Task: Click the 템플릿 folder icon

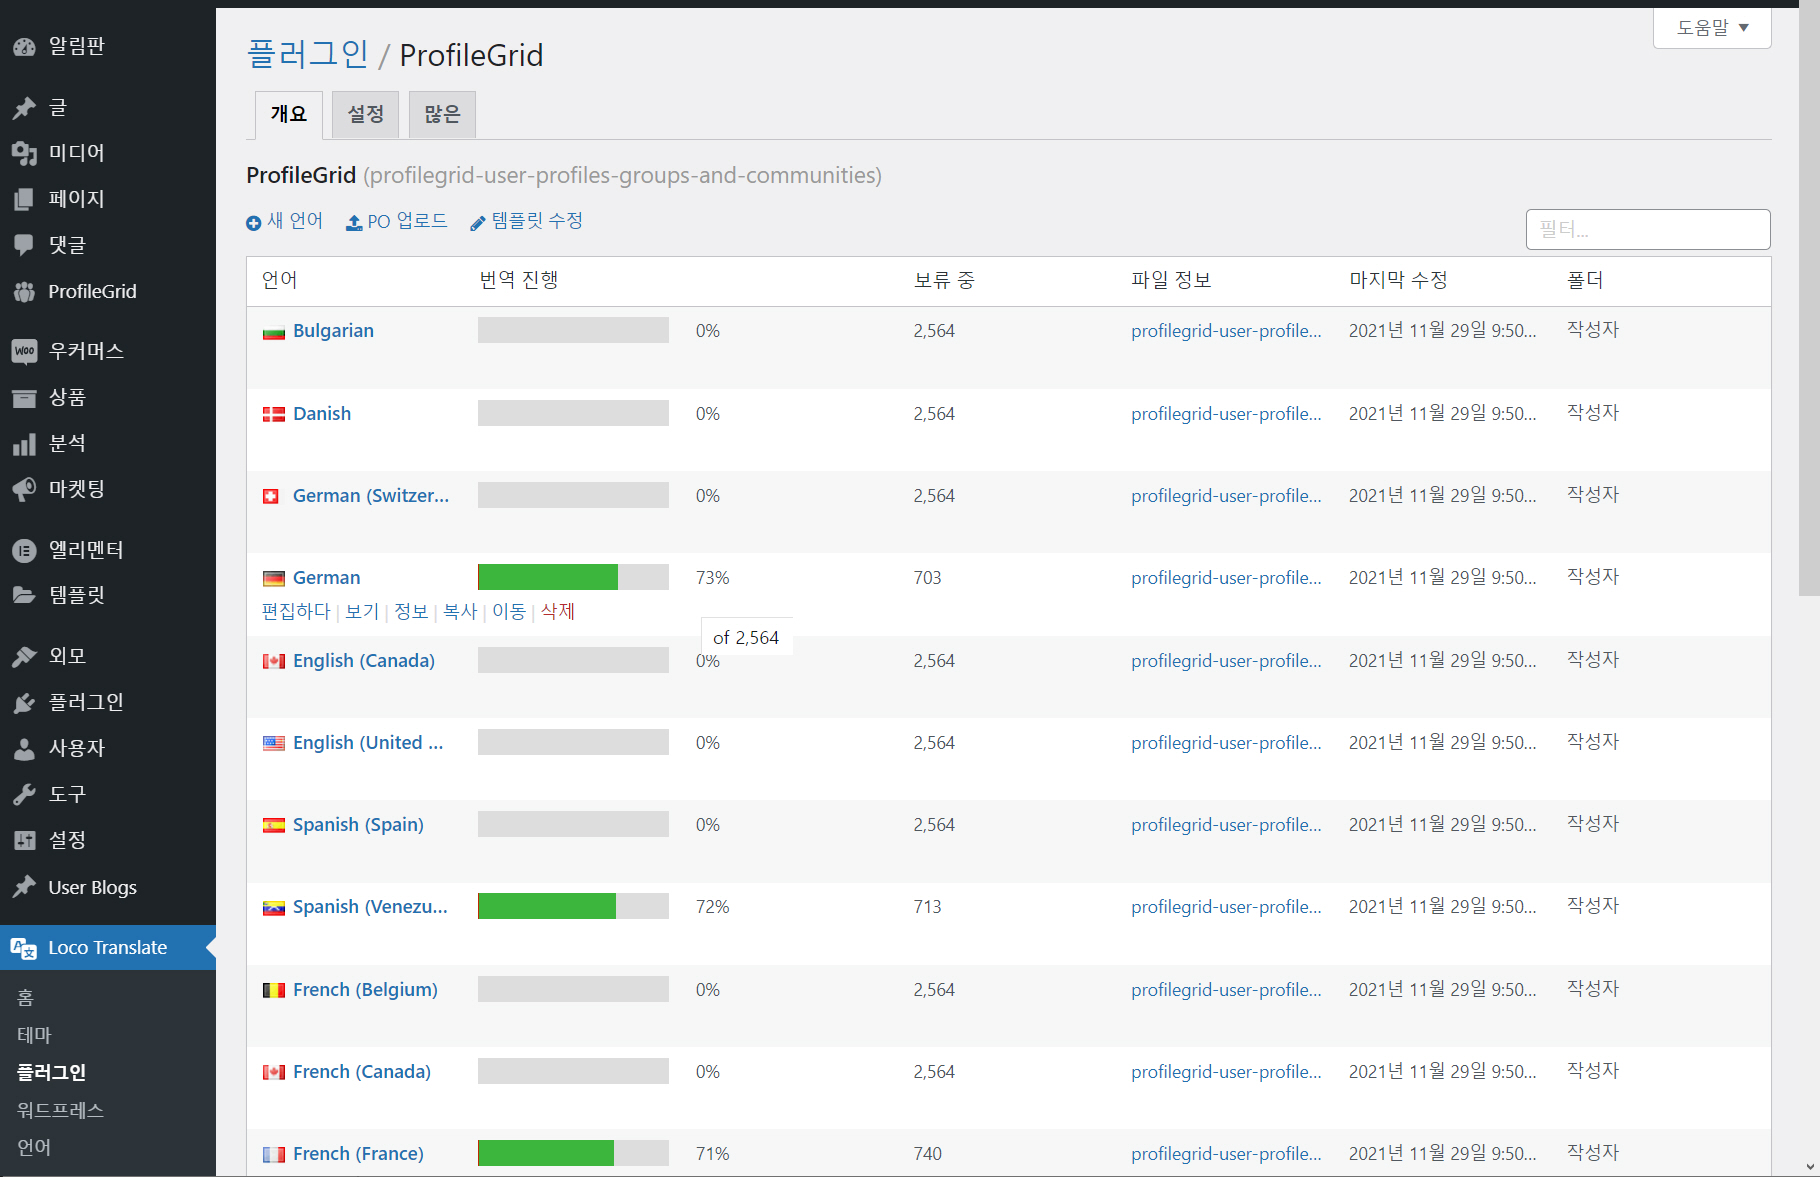Action: click(24, 595)
